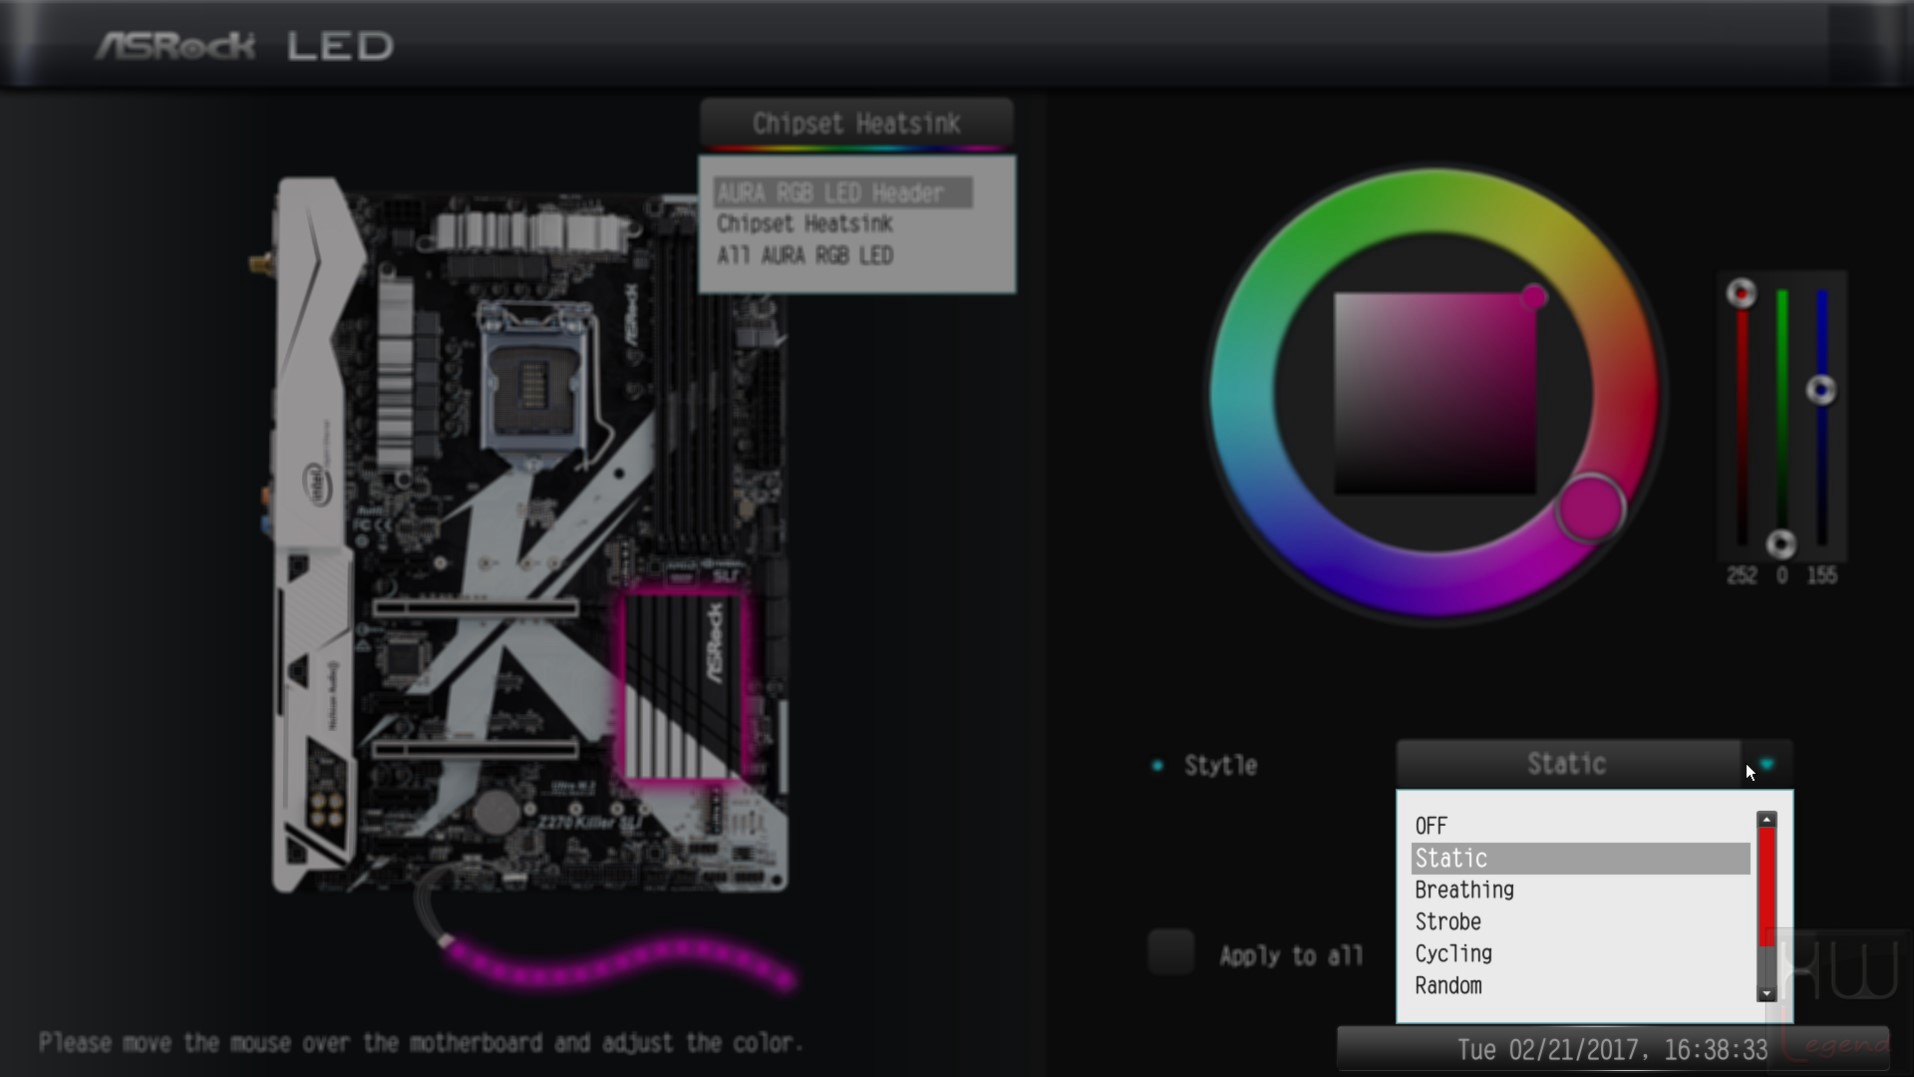Click the green channel slider handle
Screen dimensions: 1914x1077
1781,544
